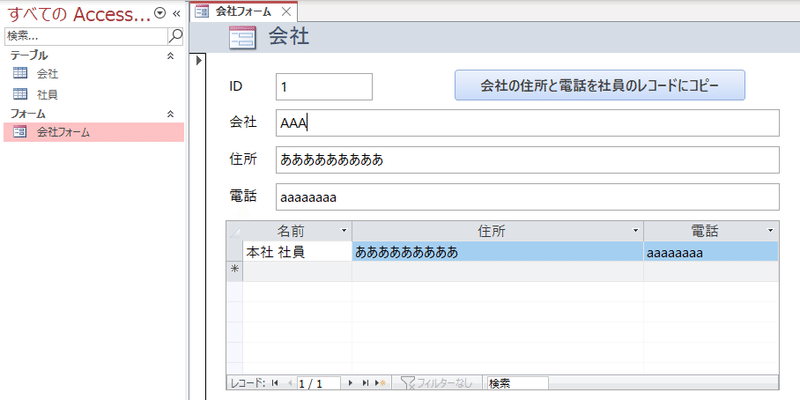Viewport: 800px width, 400px height.
Task: Click the 本社 社員 name cell
Action: coord(297,252)
